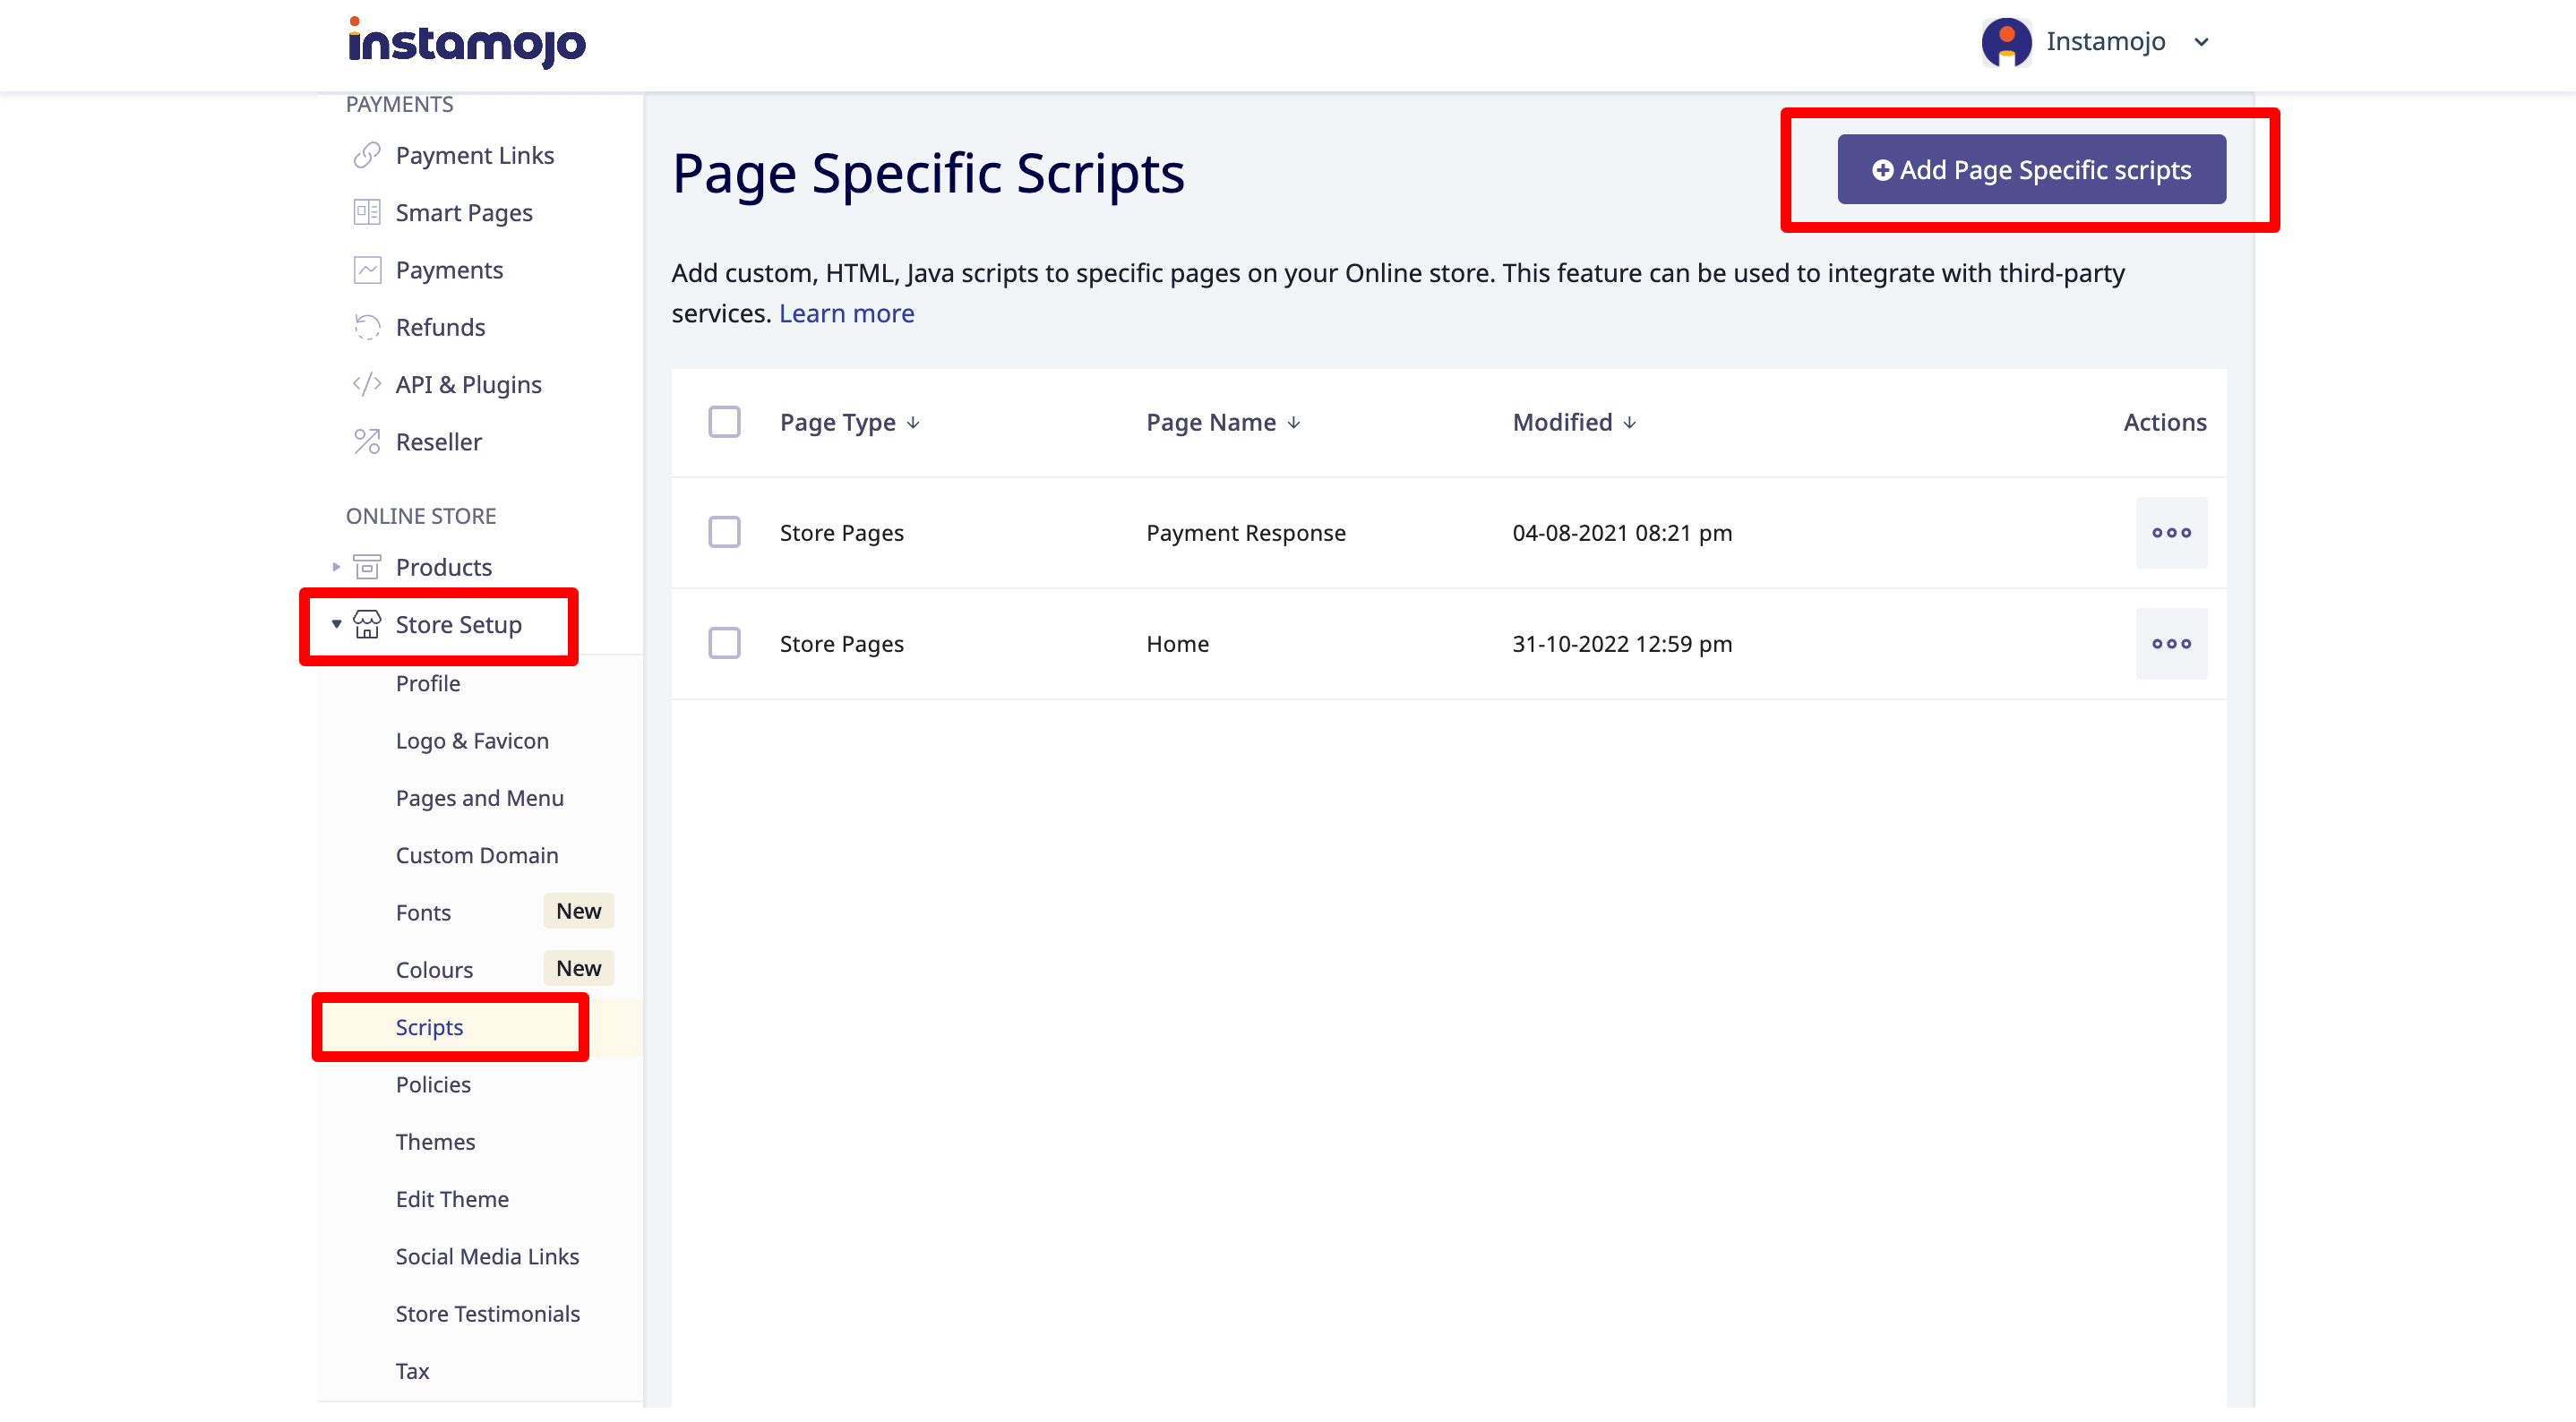This screenshot has height=1422, width=2576.
Task: Click the API & Plugins code icon
Action: pos(367,384)
